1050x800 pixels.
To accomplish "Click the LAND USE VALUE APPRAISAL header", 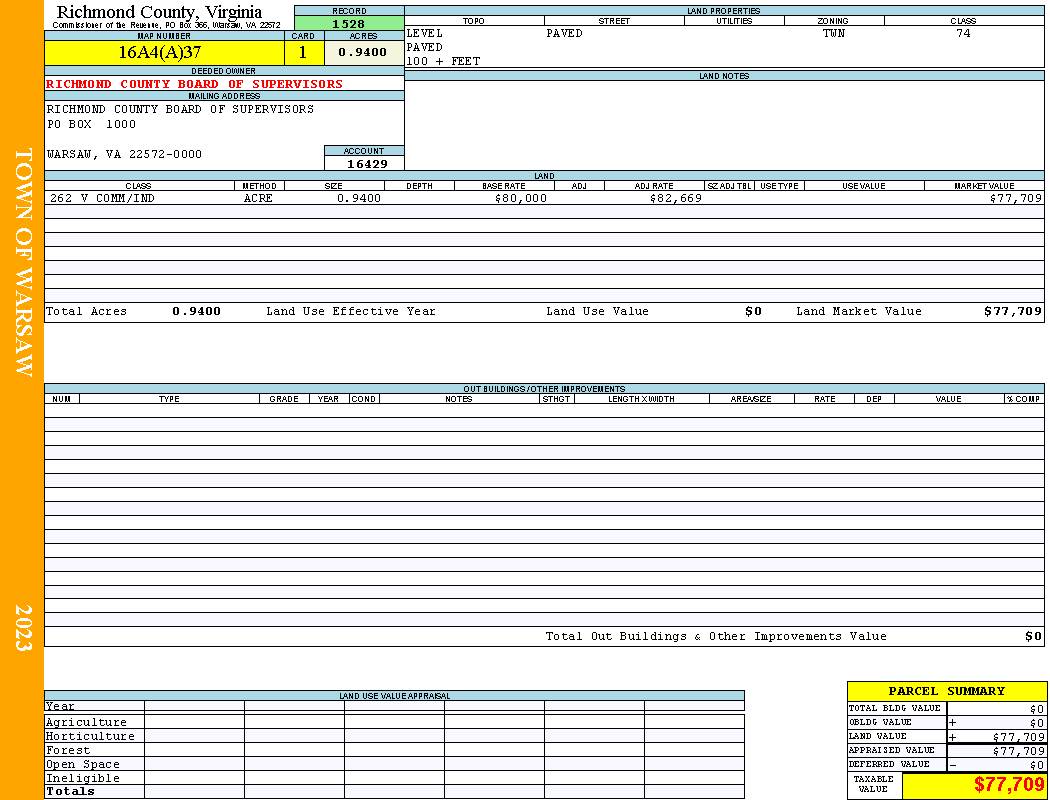I will click(x=394, y=696).
